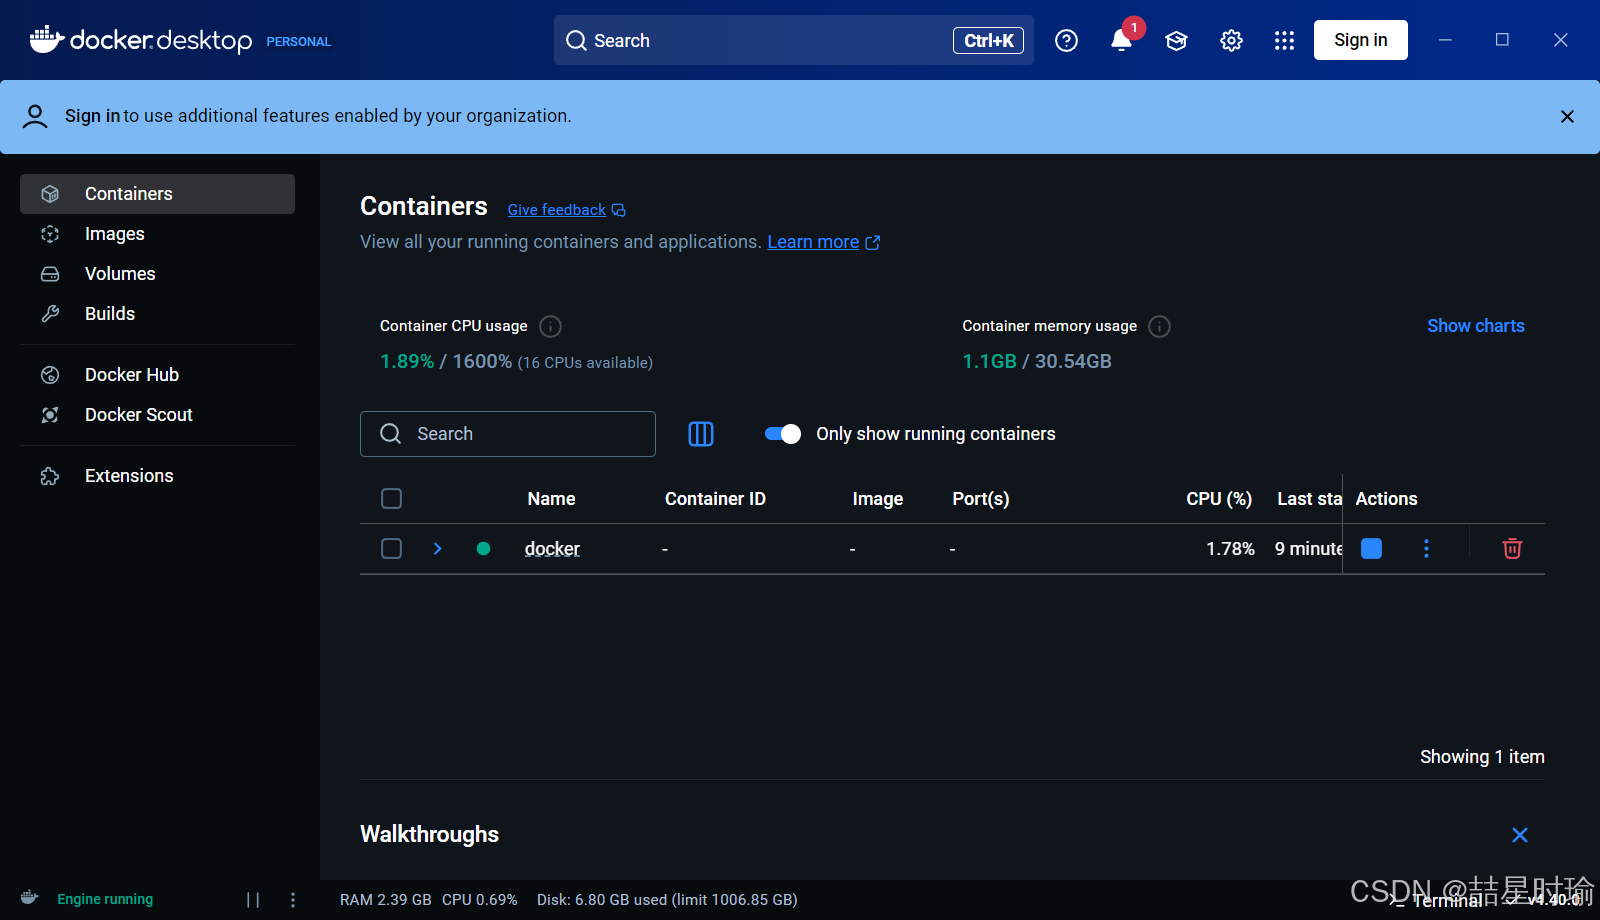Open Docker Hub in the sidebar

pyautogui.click(x=157, y=375)
